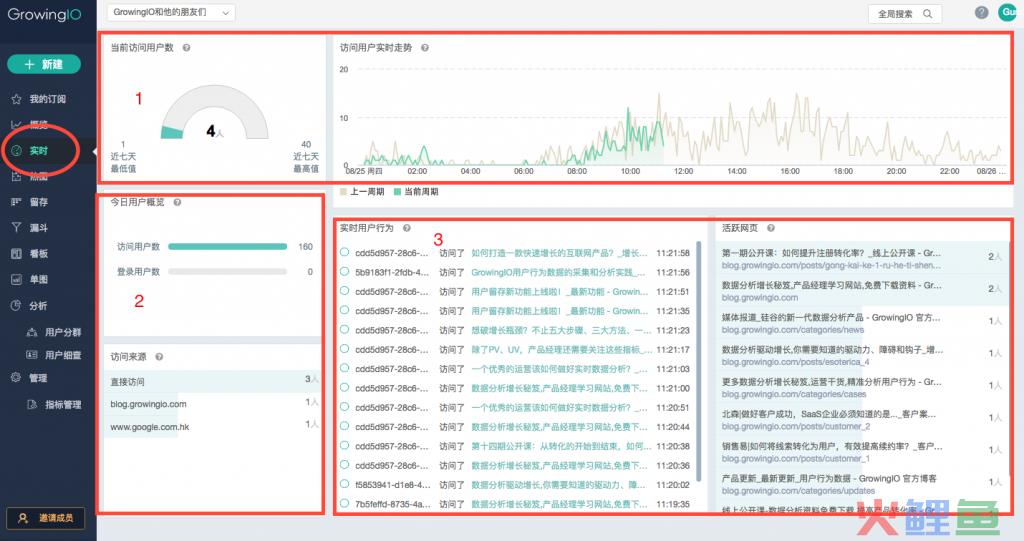This screenshot has height=541, width=1024.
Task: Click the GrowingIO logo
Action: [44, 14]
